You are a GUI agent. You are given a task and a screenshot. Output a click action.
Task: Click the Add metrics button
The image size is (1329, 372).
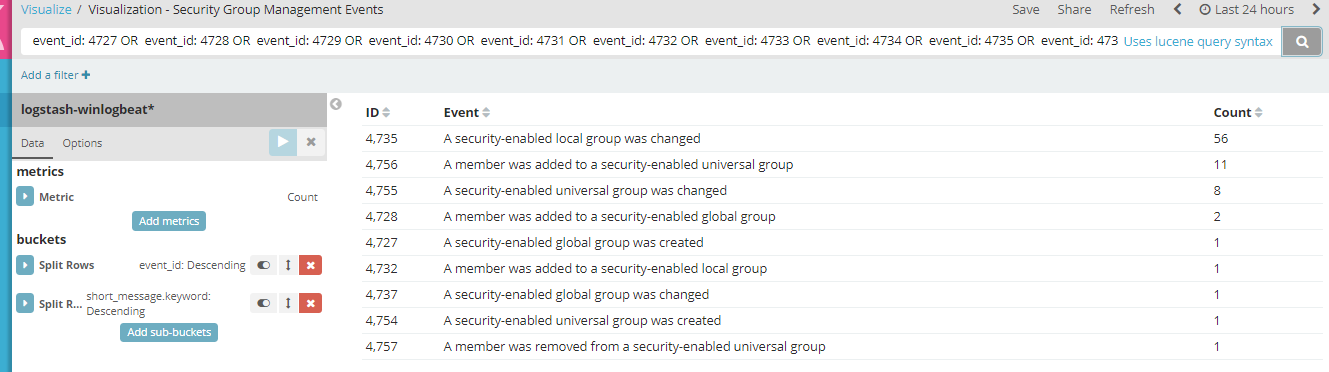[169, 221]
